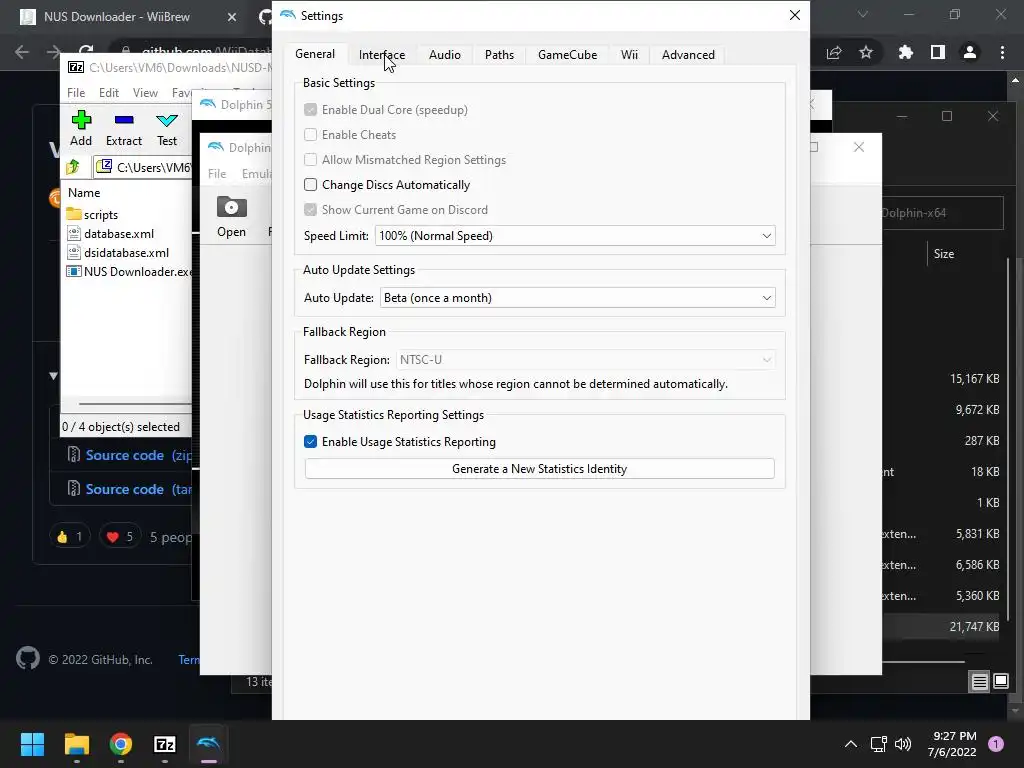Open Google Chrome from taskbar
This screenshot has height=768, width=1024.
pos(121,744)
